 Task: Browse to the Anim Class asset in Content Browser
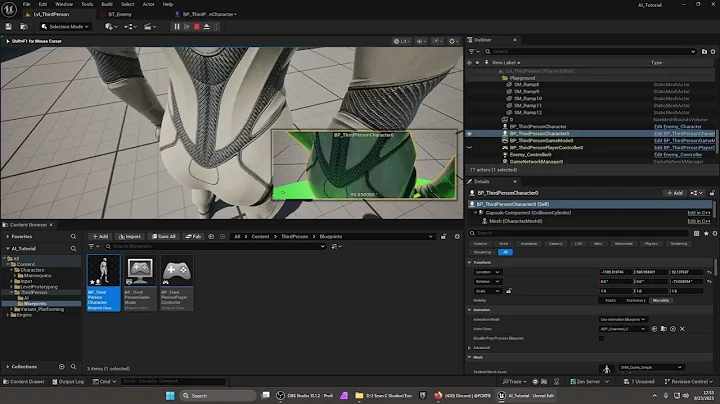click(x=664, y=329)
